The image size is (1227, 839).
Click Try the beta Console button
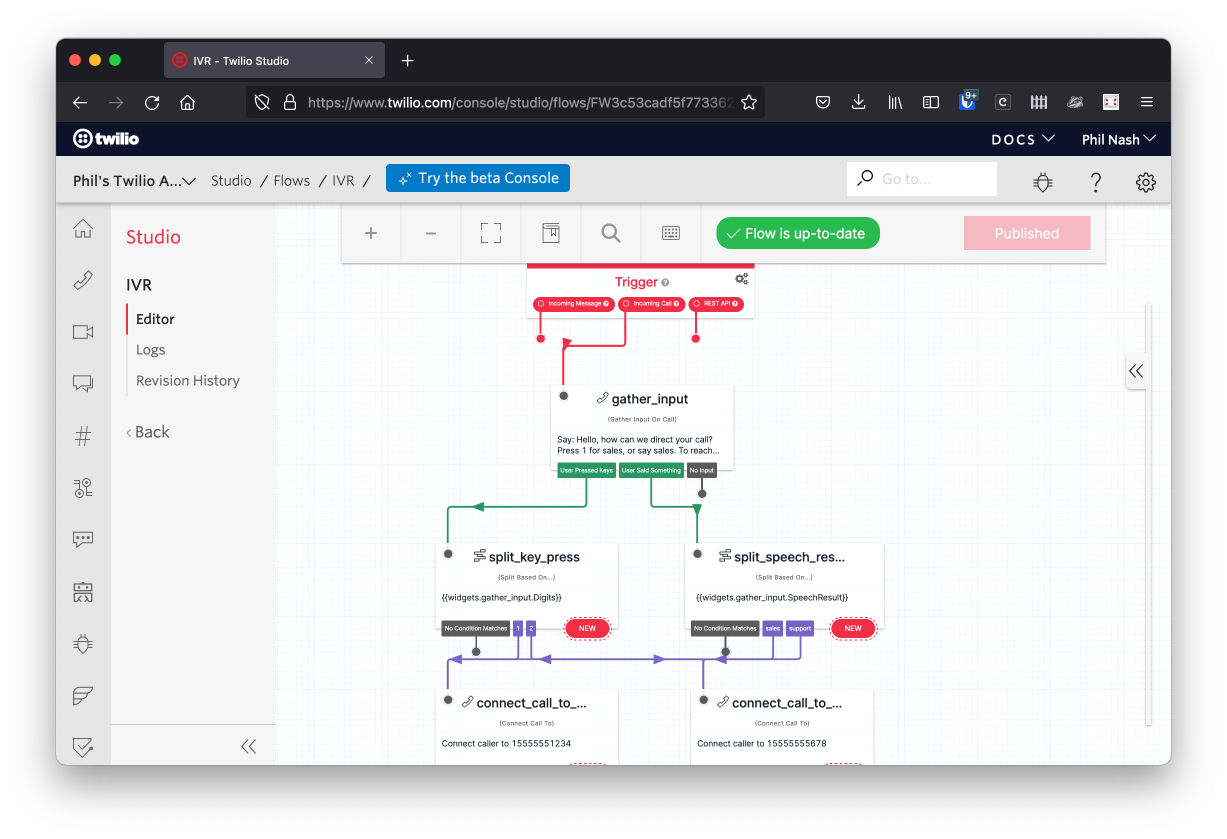point(478,178)
